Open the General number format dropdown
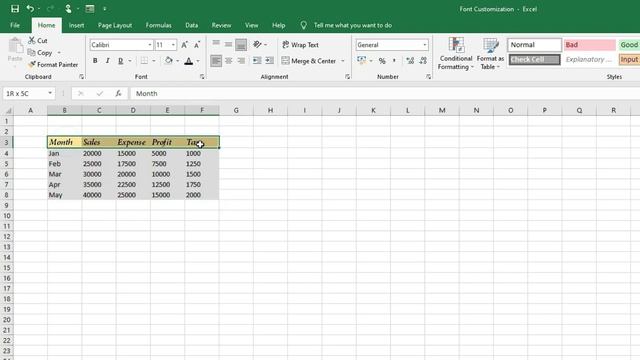Viewport: 640px width, 360px height. [424, 45]
